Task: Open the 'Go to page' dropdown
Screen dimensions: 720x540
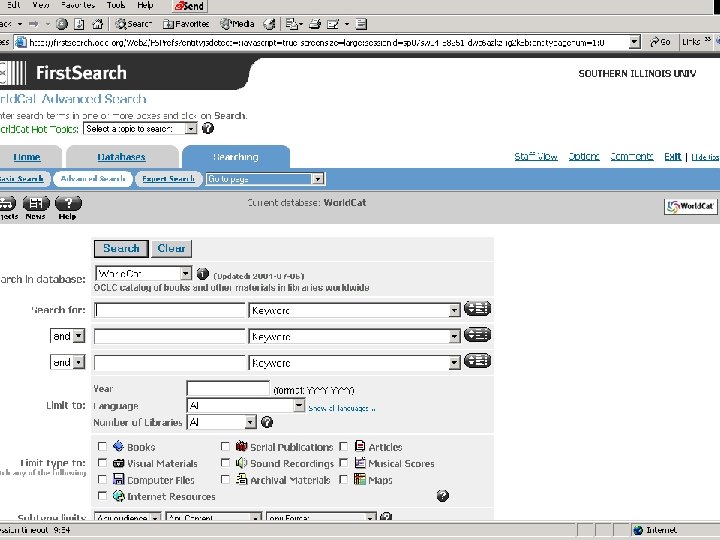Action: (265, 179)
